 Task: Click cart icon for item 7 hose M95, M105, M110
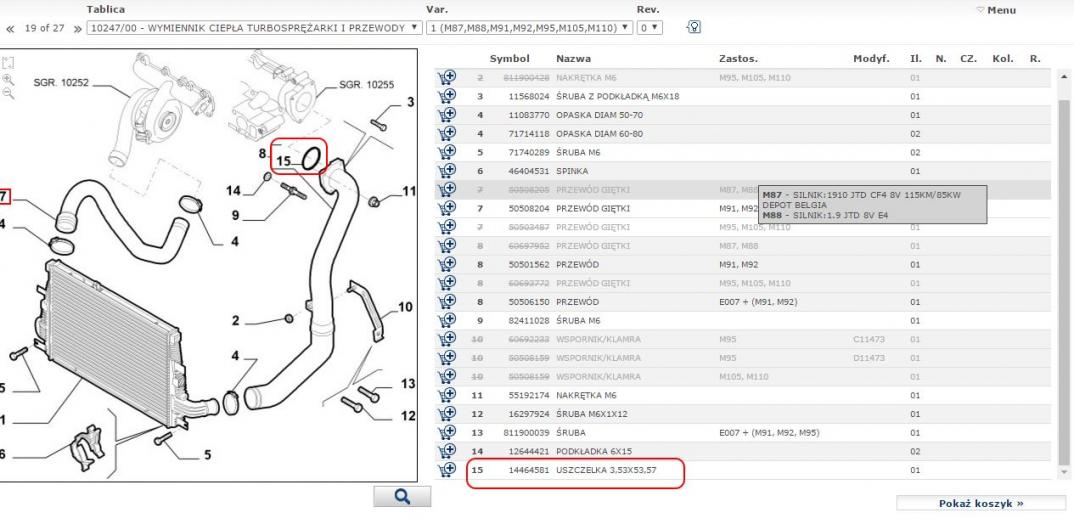pos(447,227)
